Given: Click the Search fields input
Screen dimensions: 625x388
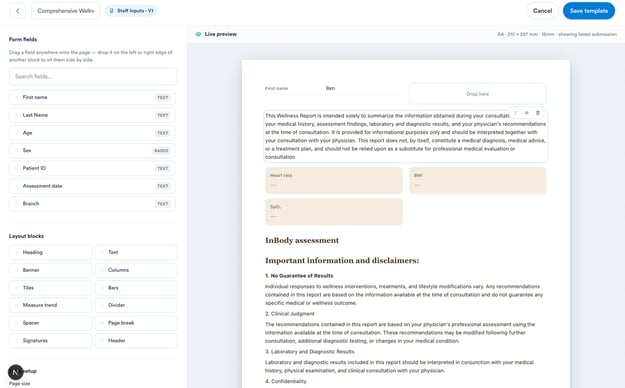Looking at the screenshot, I should (x=93, y=76).
